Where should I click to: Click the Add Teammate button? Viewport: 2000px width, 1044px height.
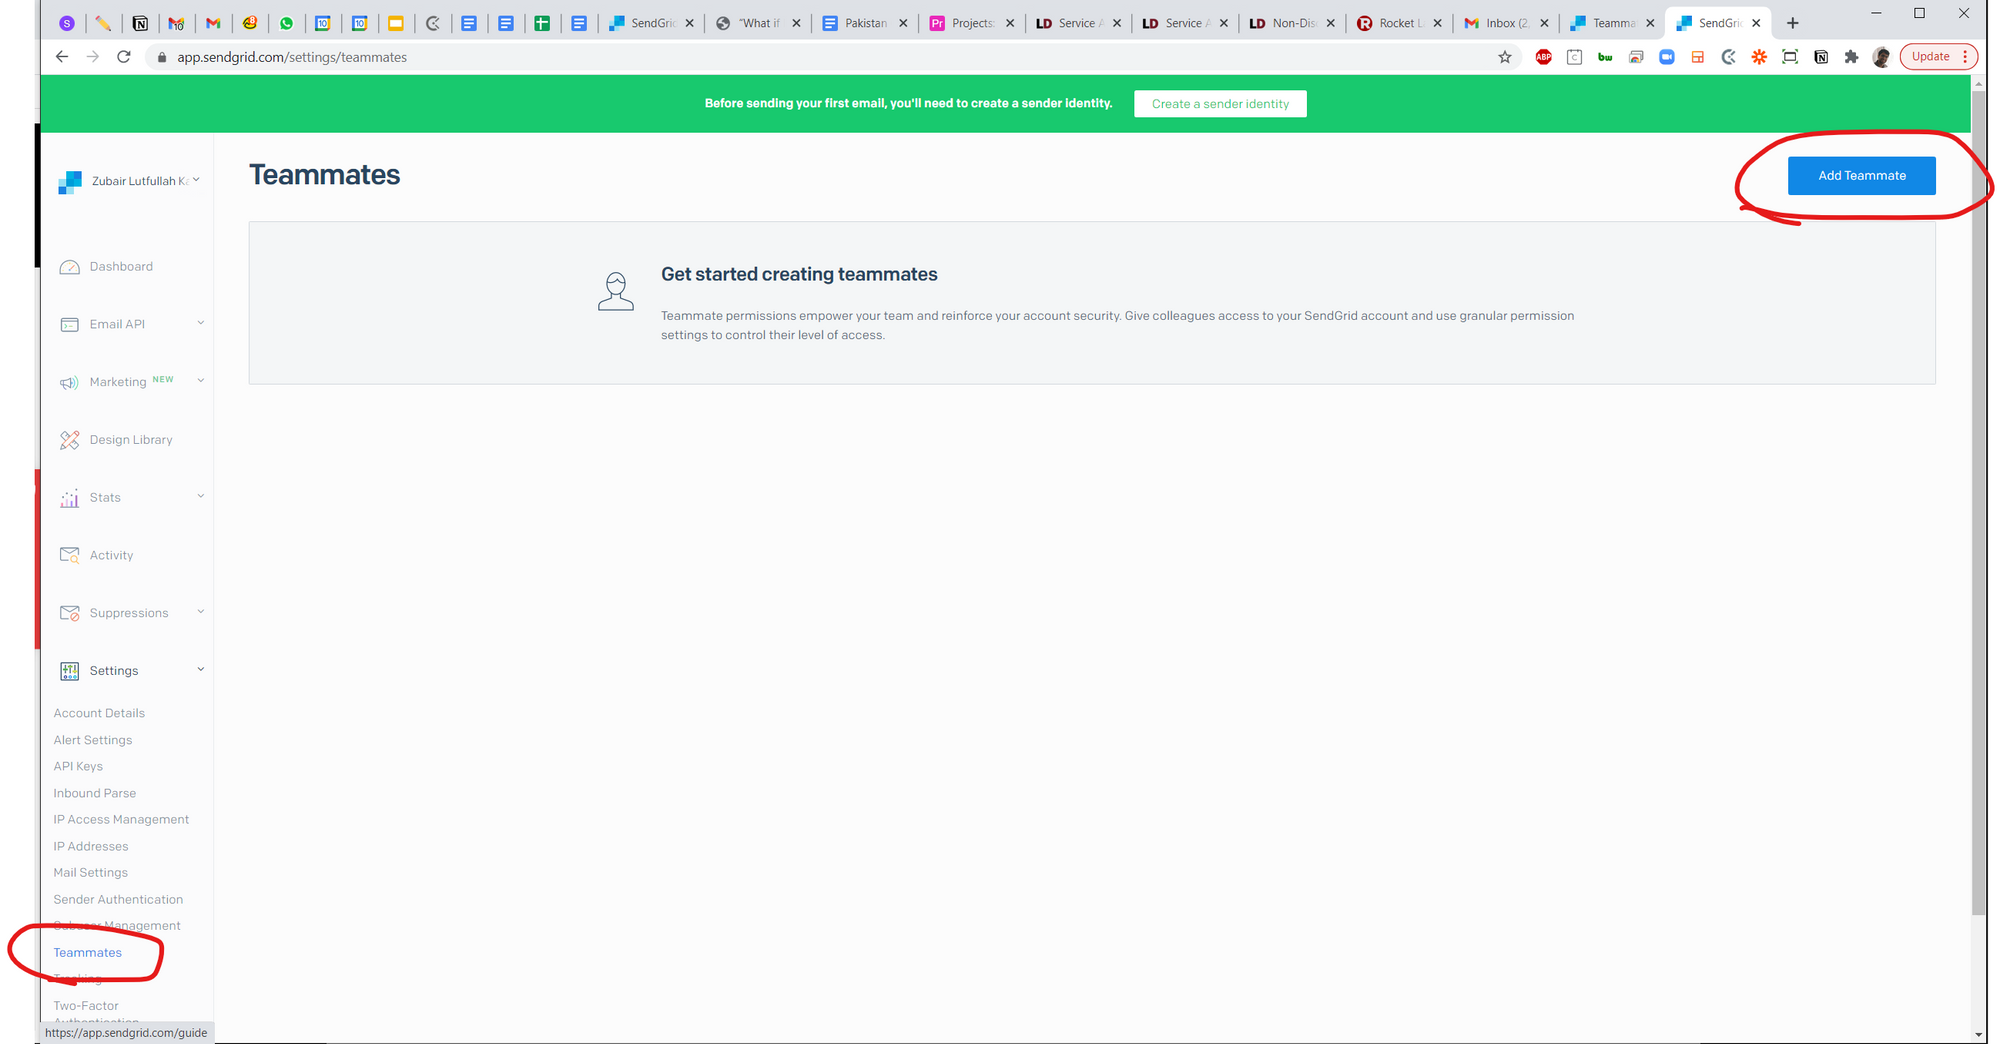1861,176
